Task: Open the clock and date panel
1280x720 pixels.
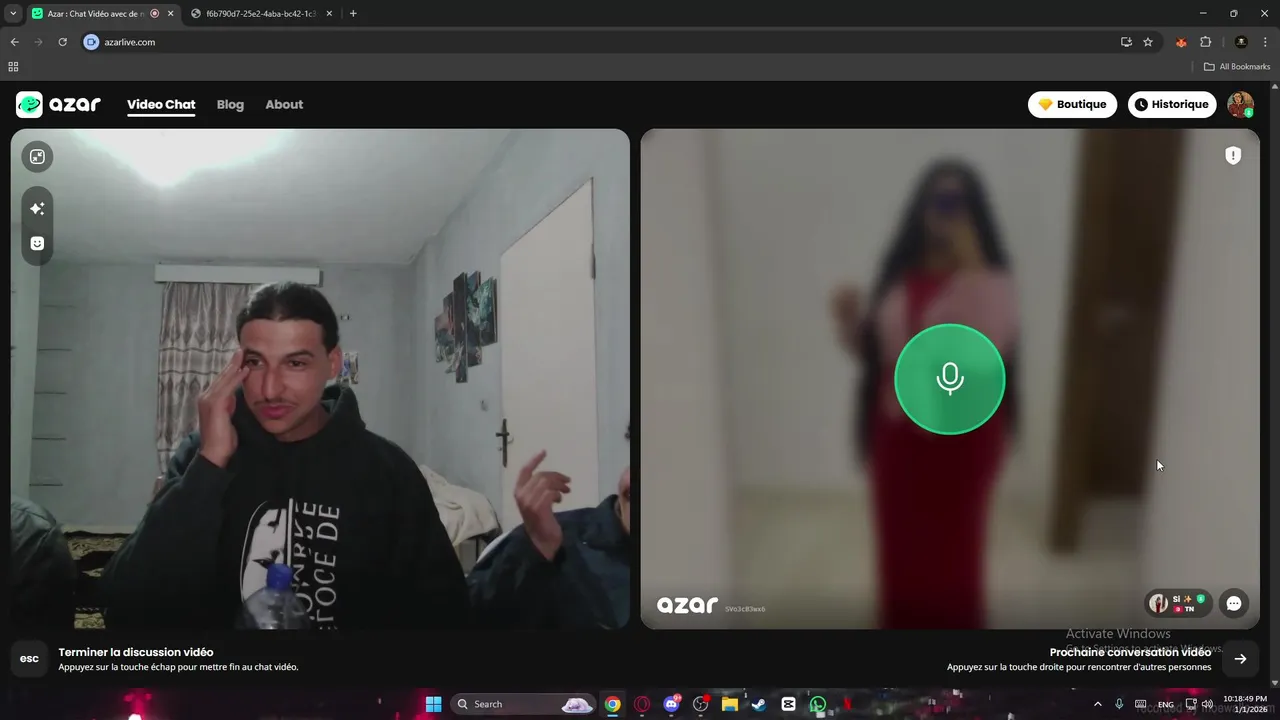Action: [1245, 704]
